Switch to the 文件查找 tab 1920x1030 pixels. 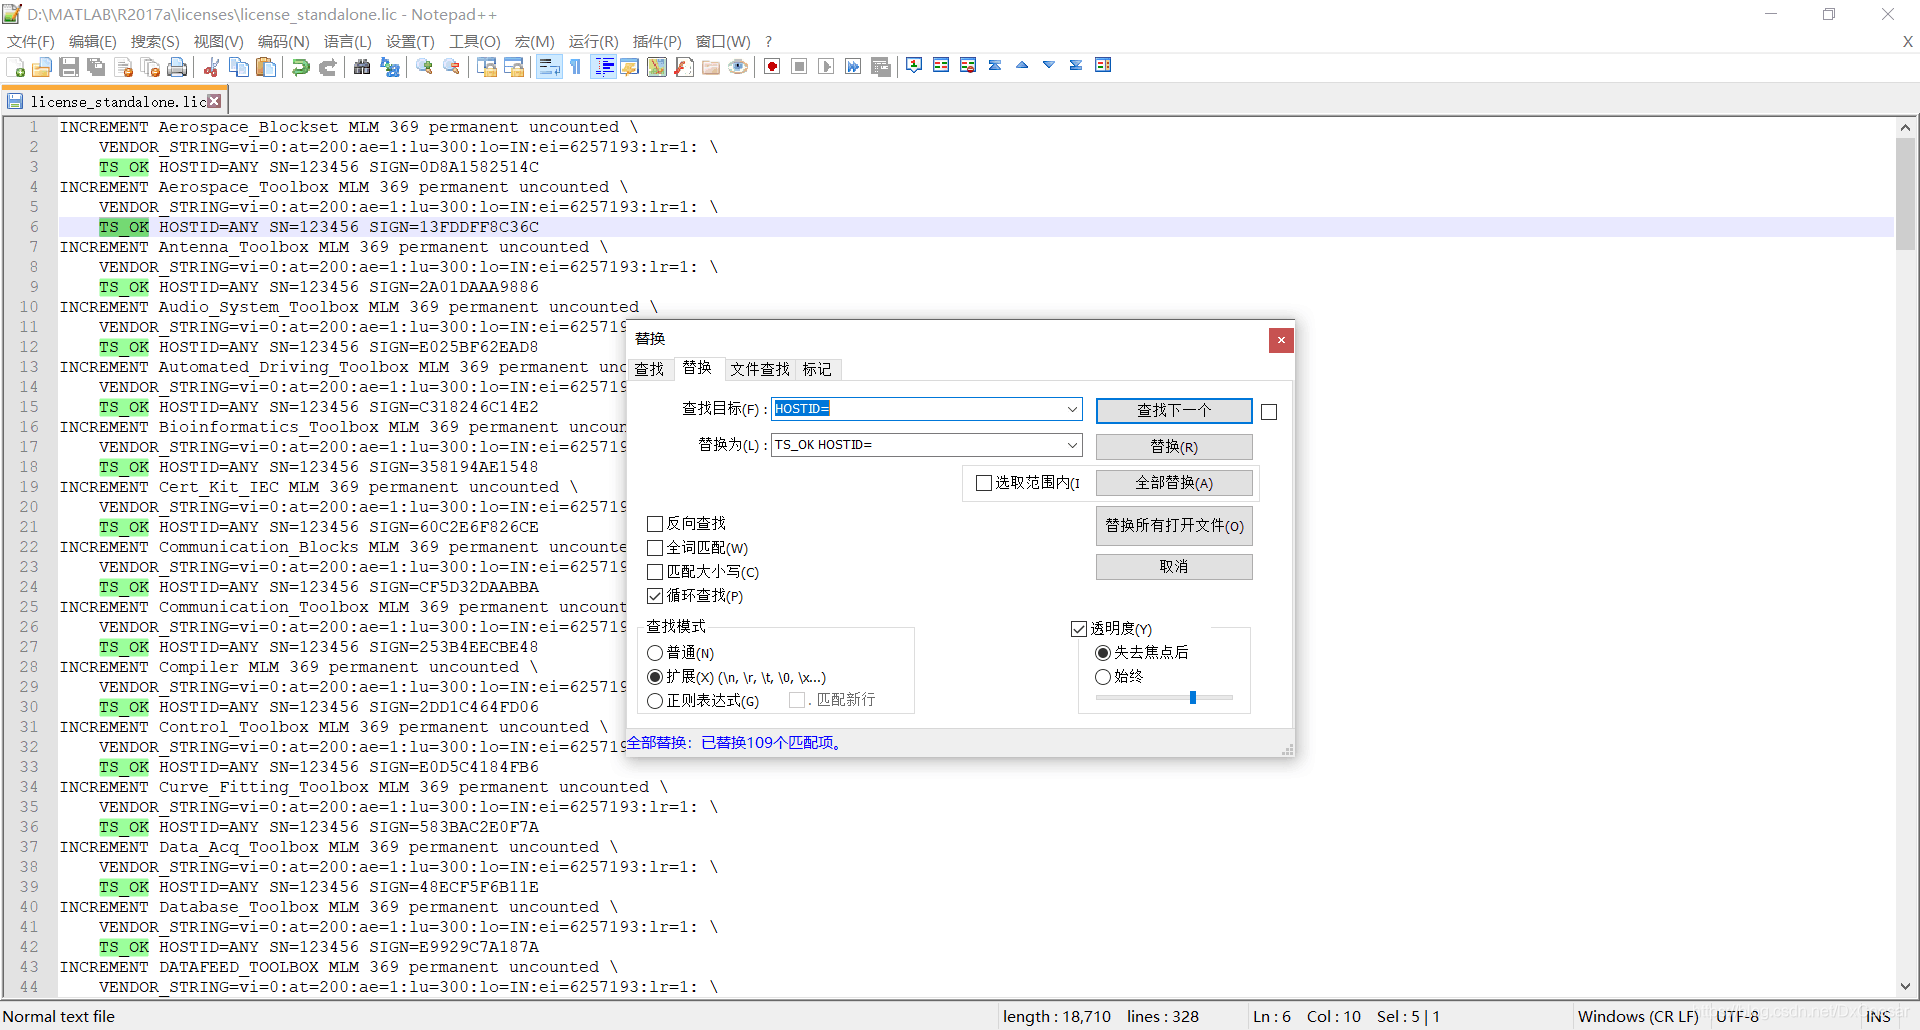(759, 369)
